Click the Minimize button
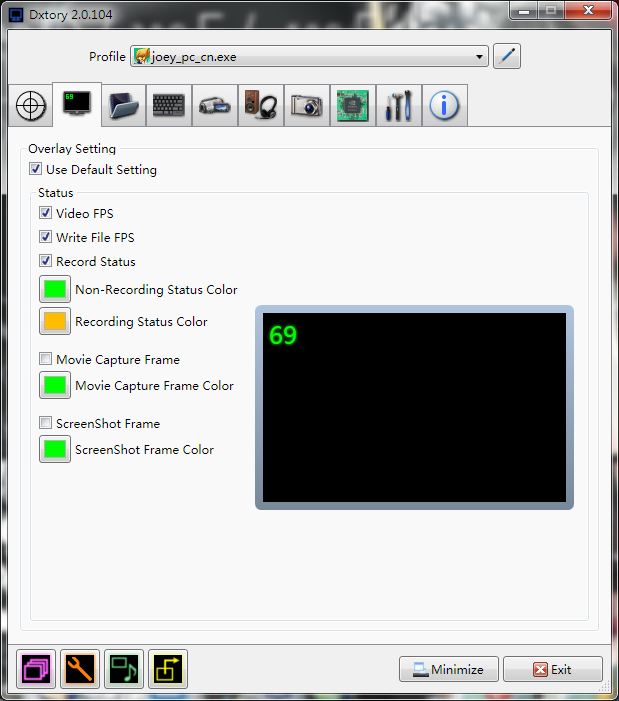This screenshot has width=619, height=701. point(448,670)
